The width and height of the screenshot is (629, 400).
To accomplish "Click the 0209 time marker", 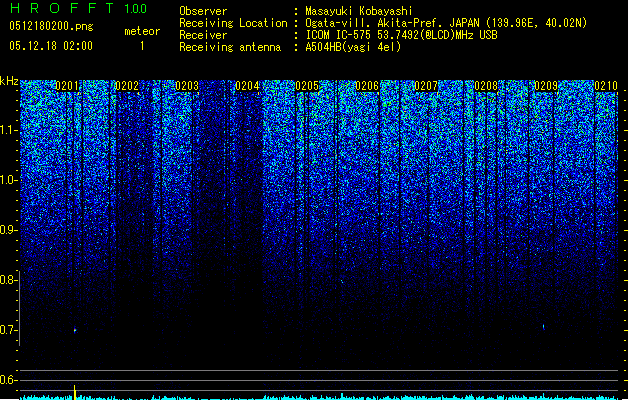I will click(x=546, y=86).
